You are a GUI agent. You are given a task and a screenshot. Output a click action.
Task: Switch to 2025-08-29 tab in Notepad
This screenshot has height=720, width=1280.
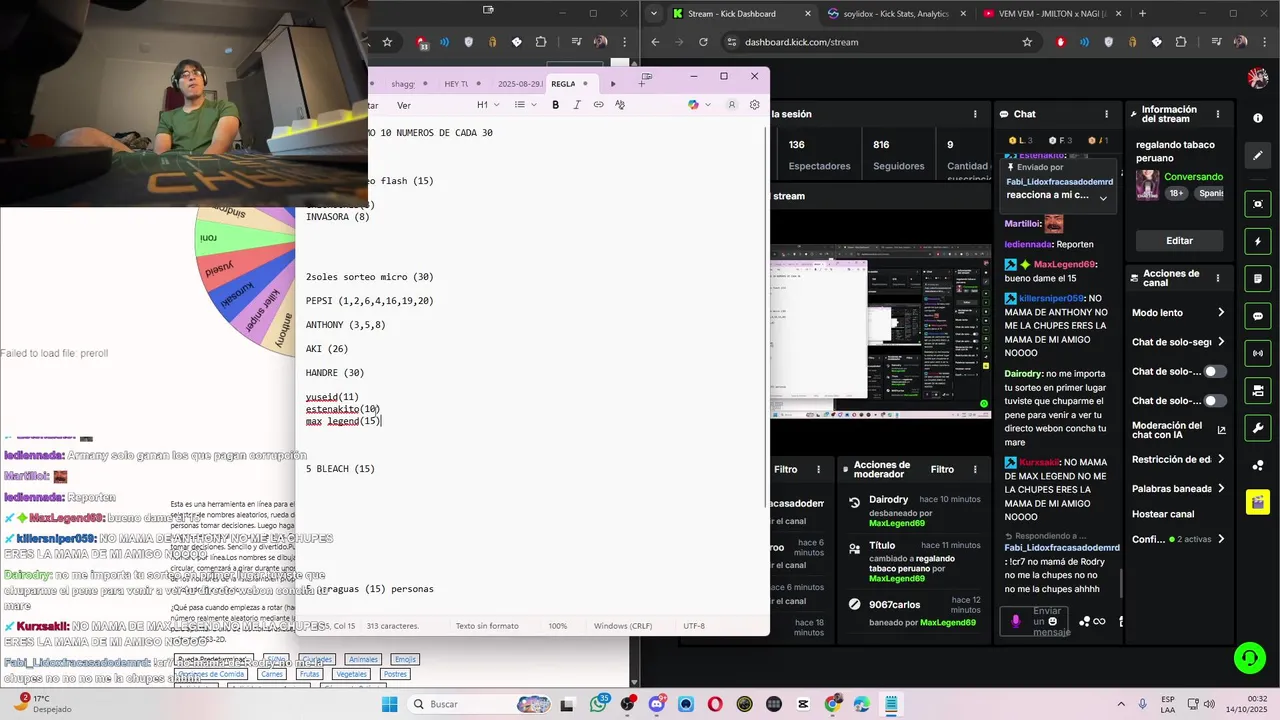click(520, 84)
